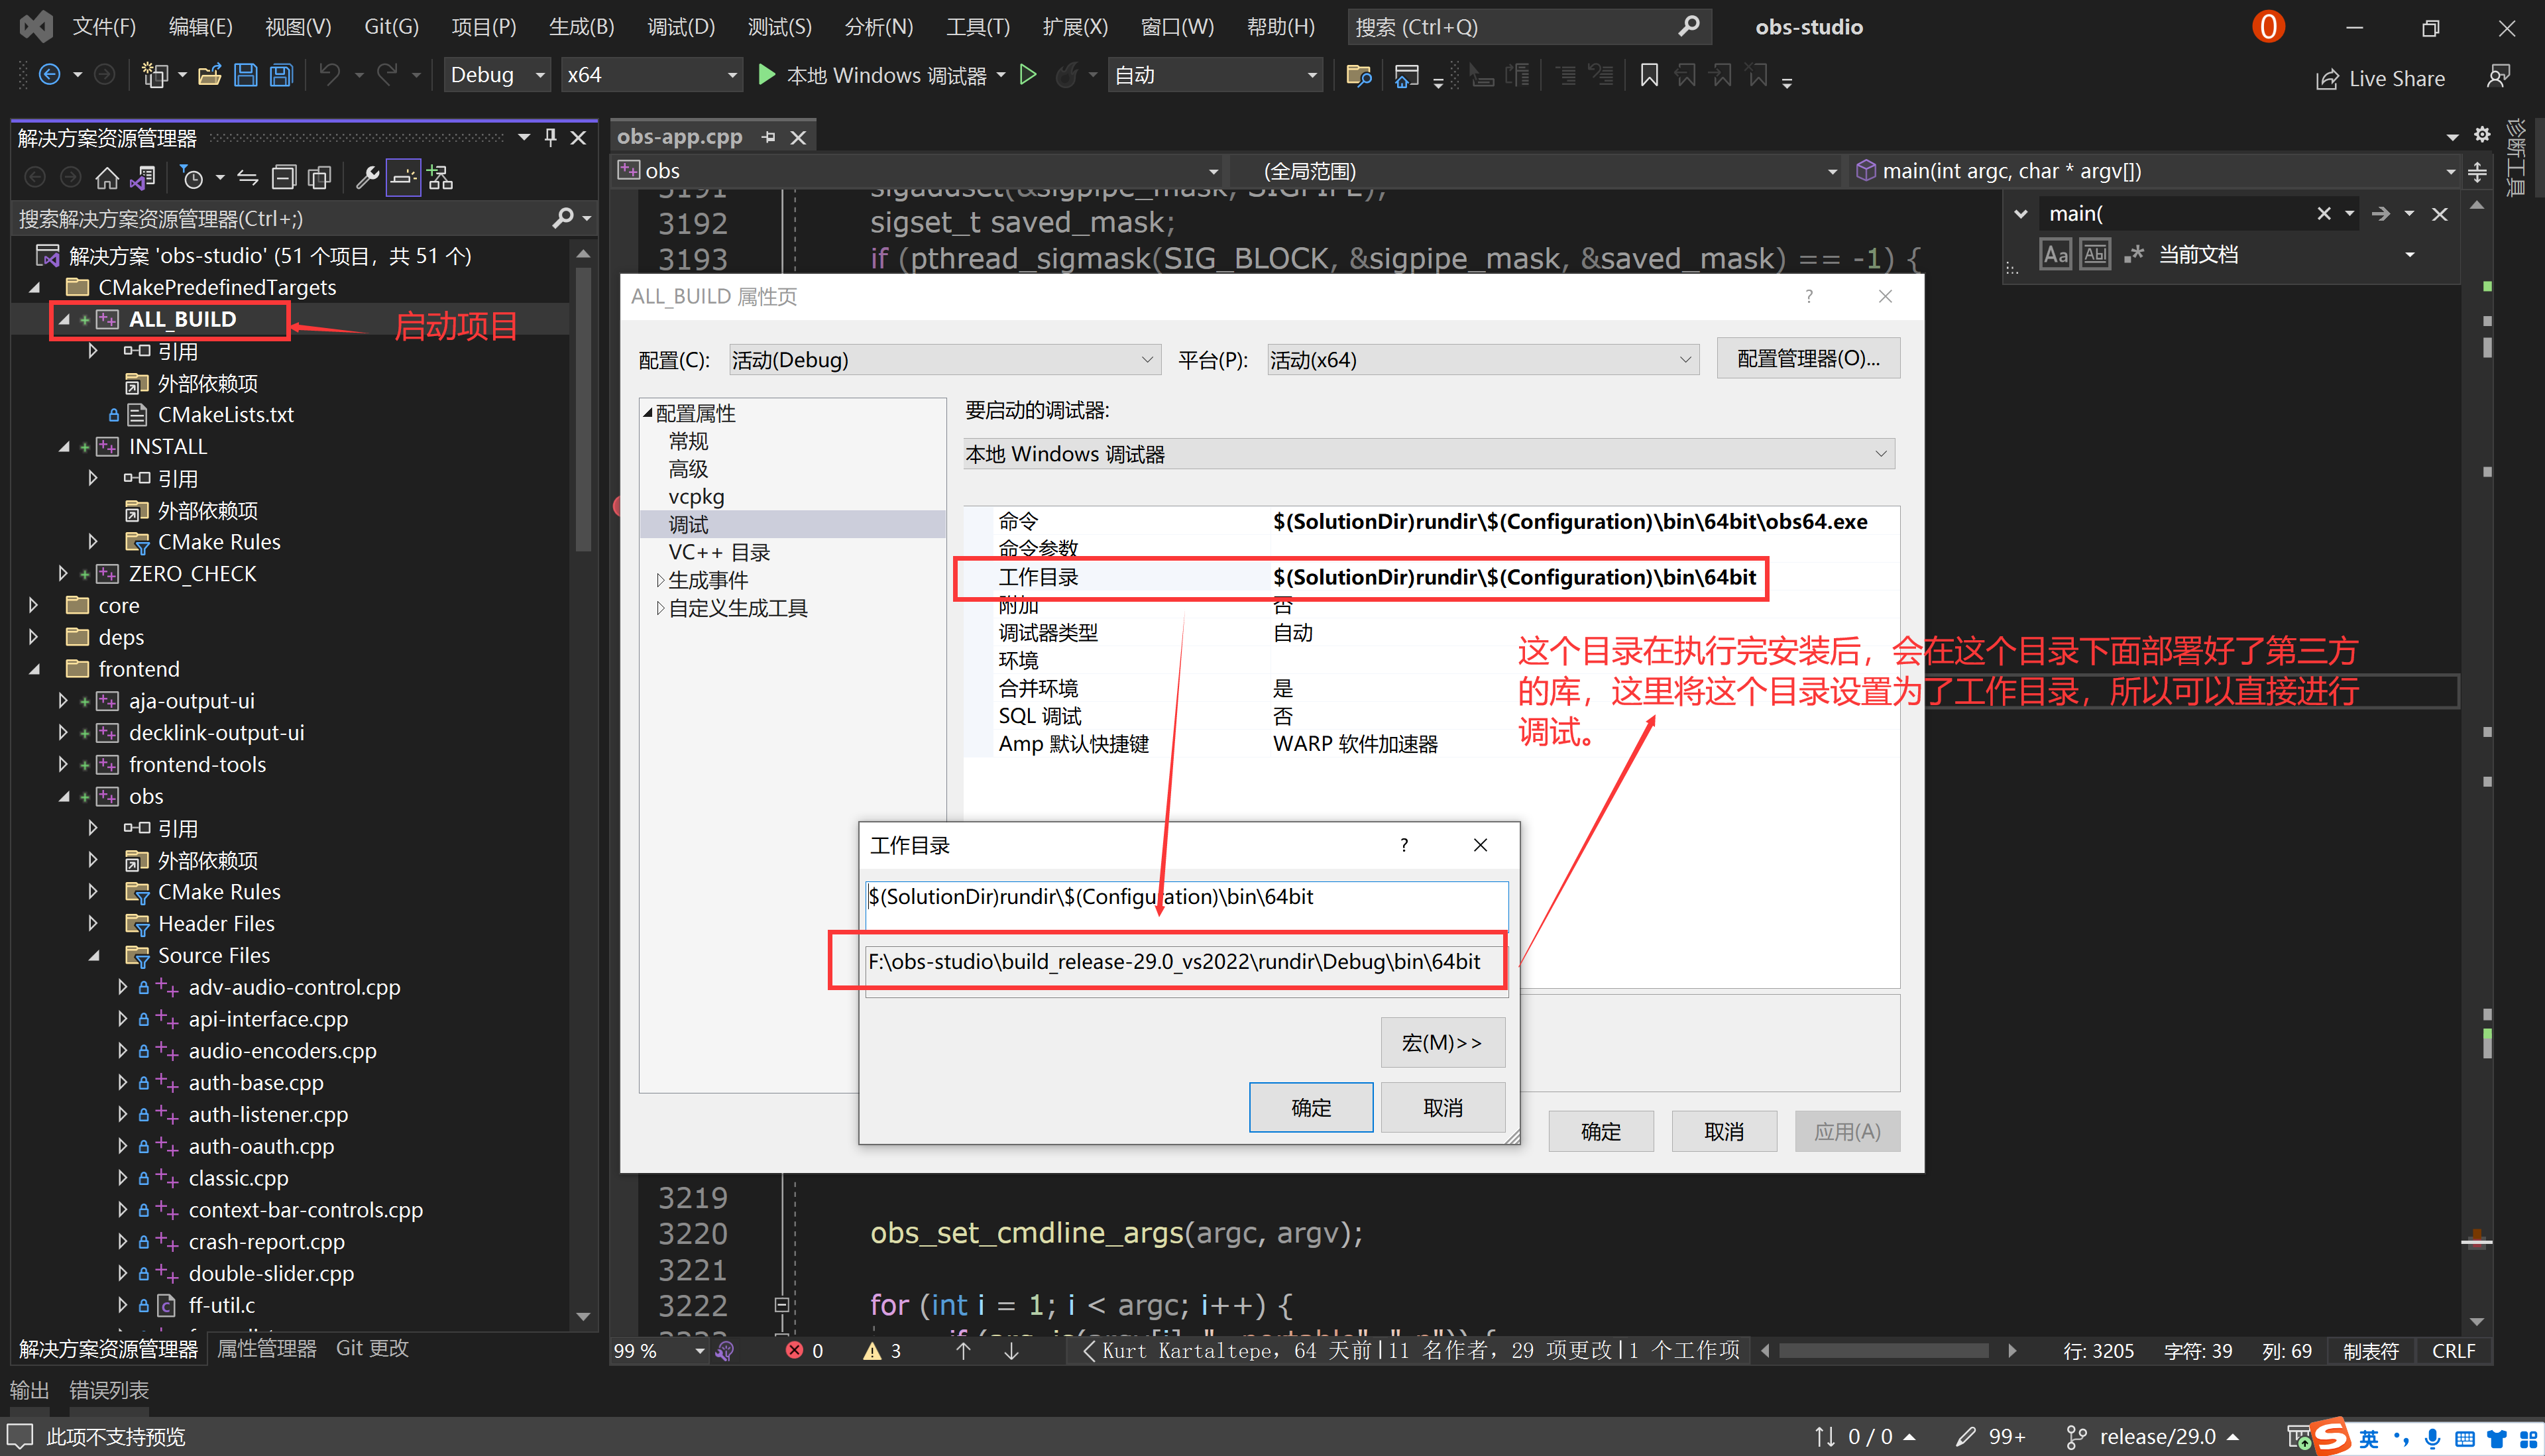This screenshot has height=1456, width=2545.
Task: Click the Home icon in Solution Explorer
Action: (107, 177)
